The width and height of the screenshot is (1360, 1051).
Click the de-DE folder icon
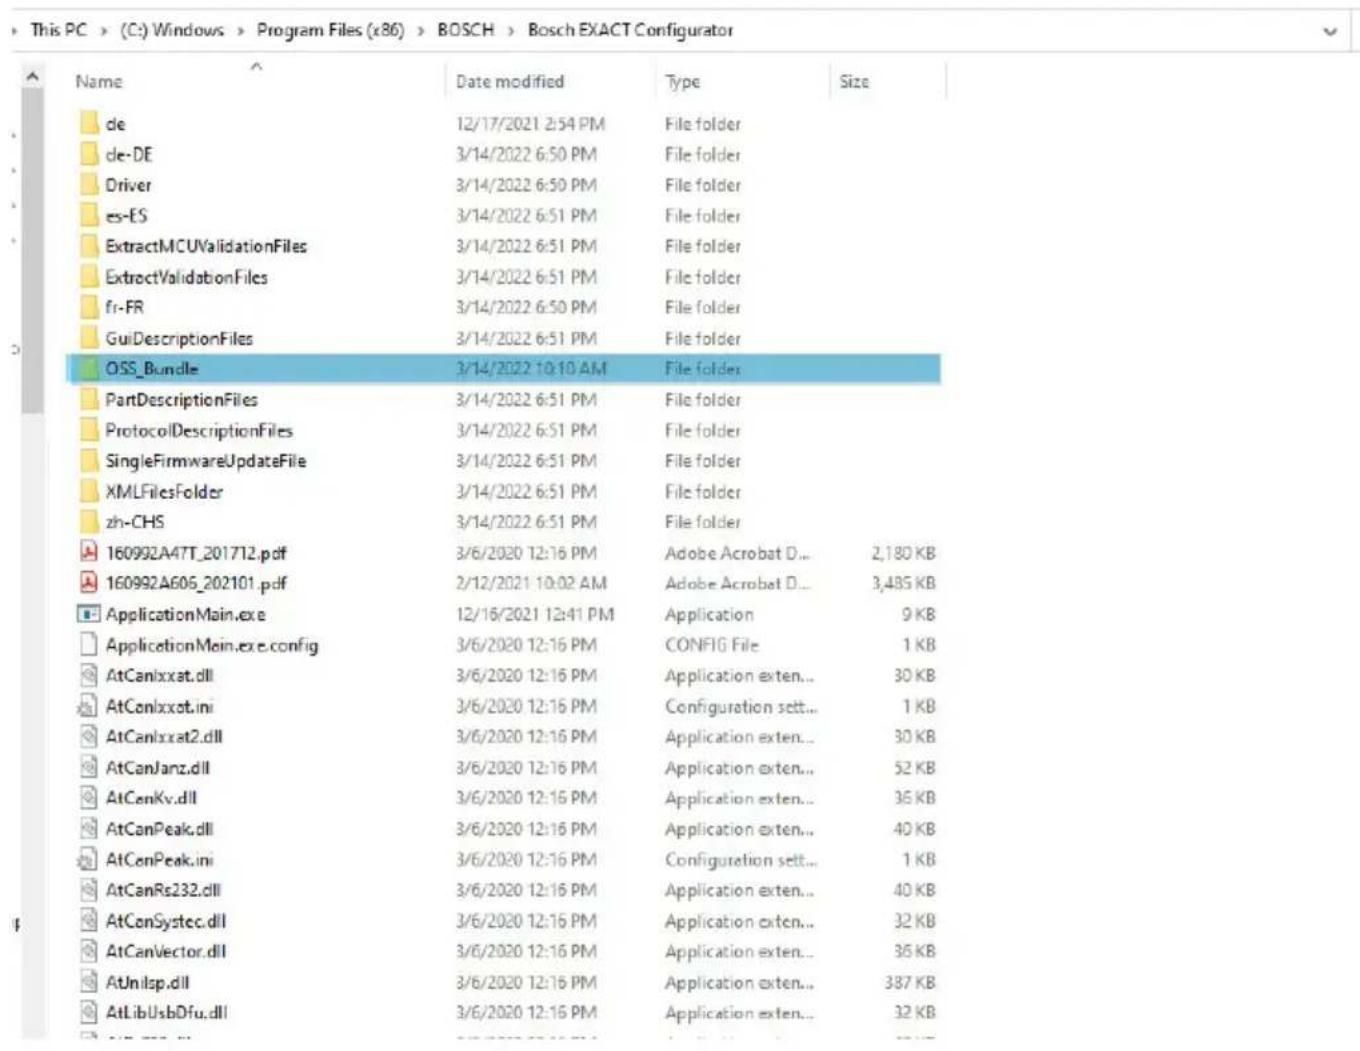click(89, 155)
